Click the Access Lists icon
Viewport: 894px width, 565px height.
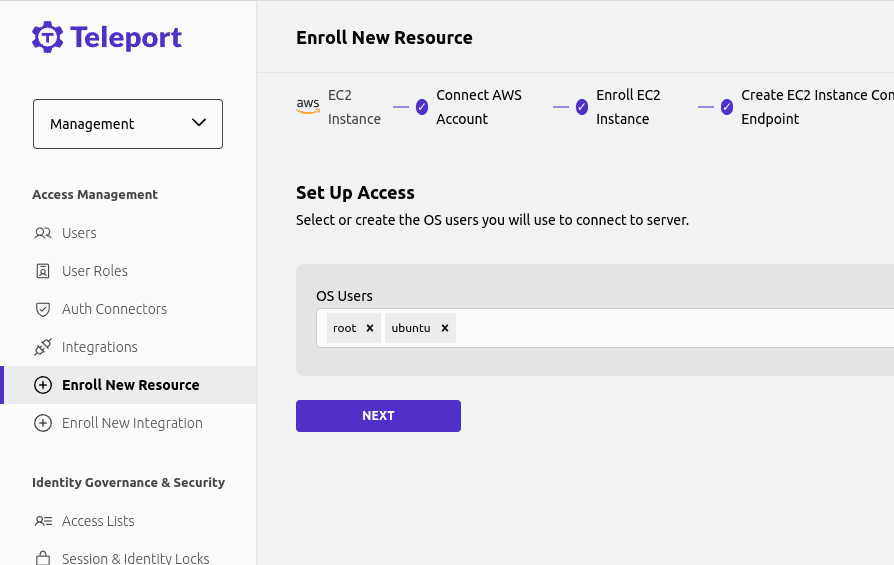click(43, 521)
